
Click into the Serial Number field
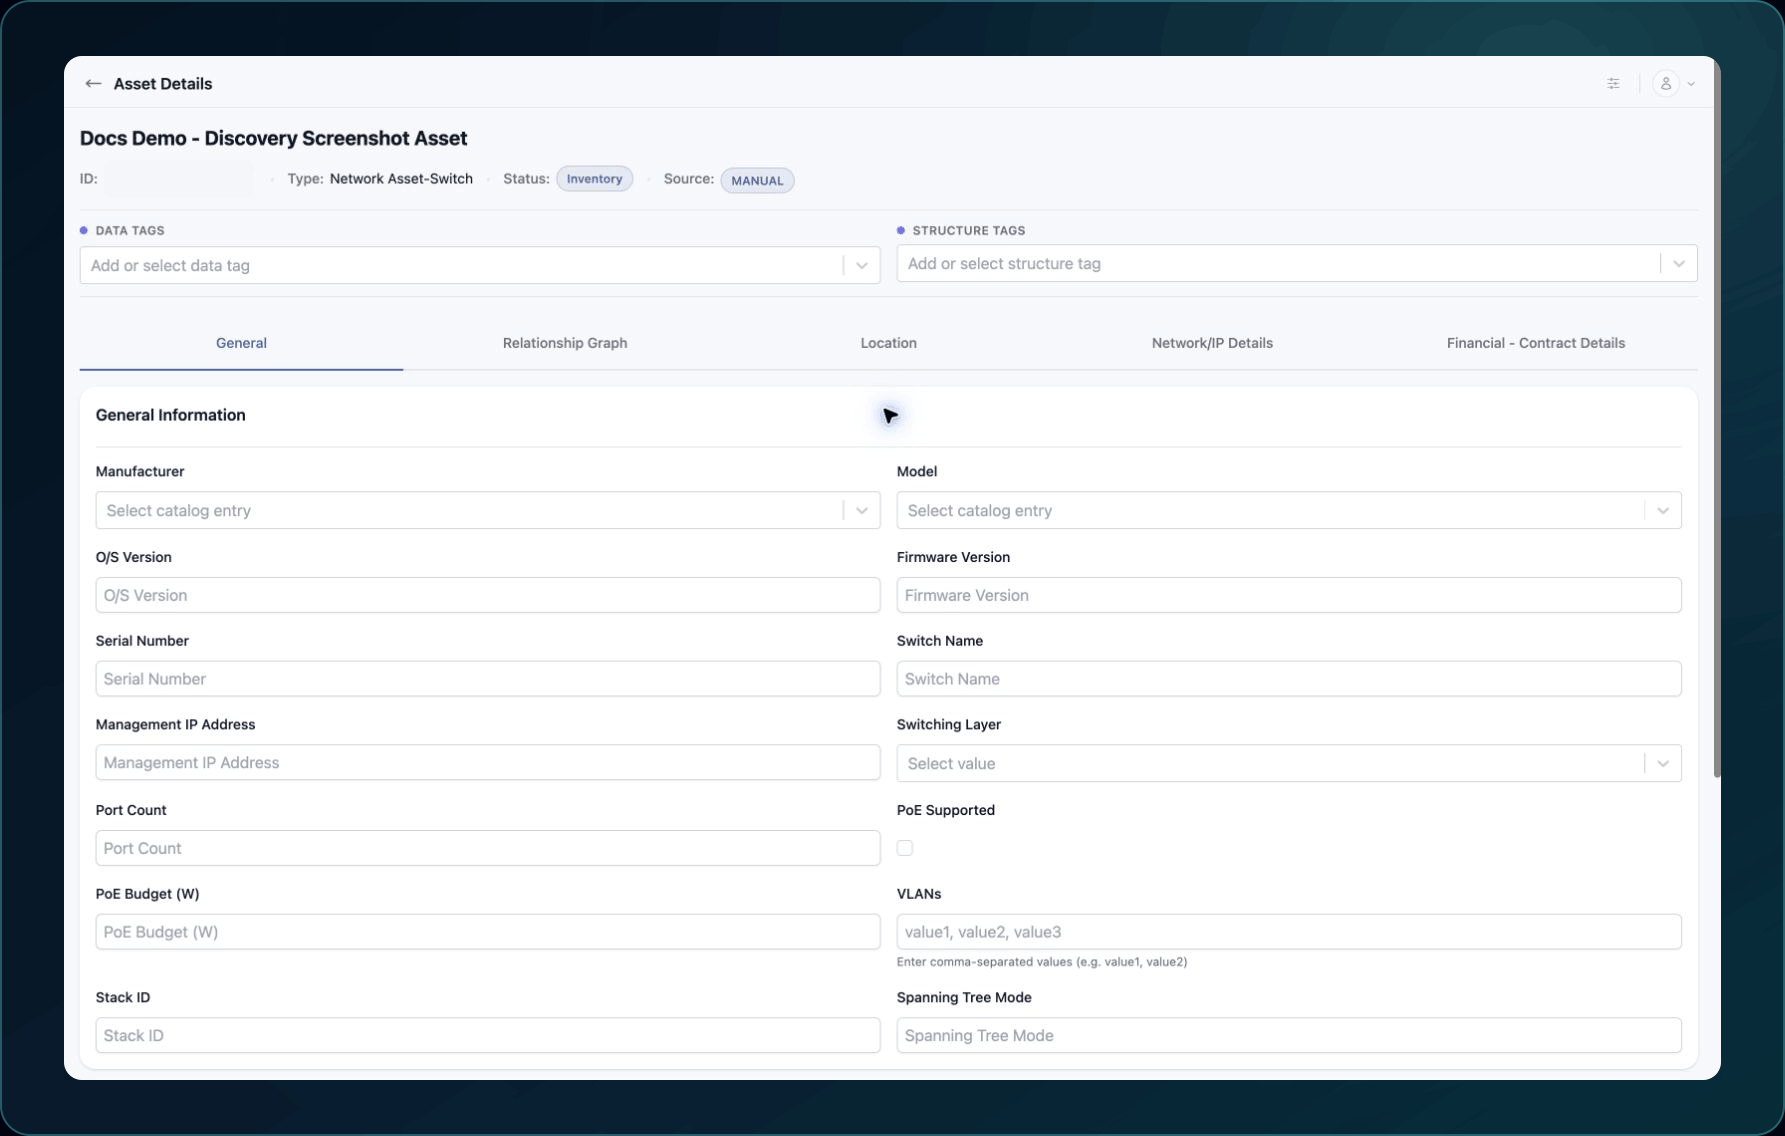click(488, 679)
